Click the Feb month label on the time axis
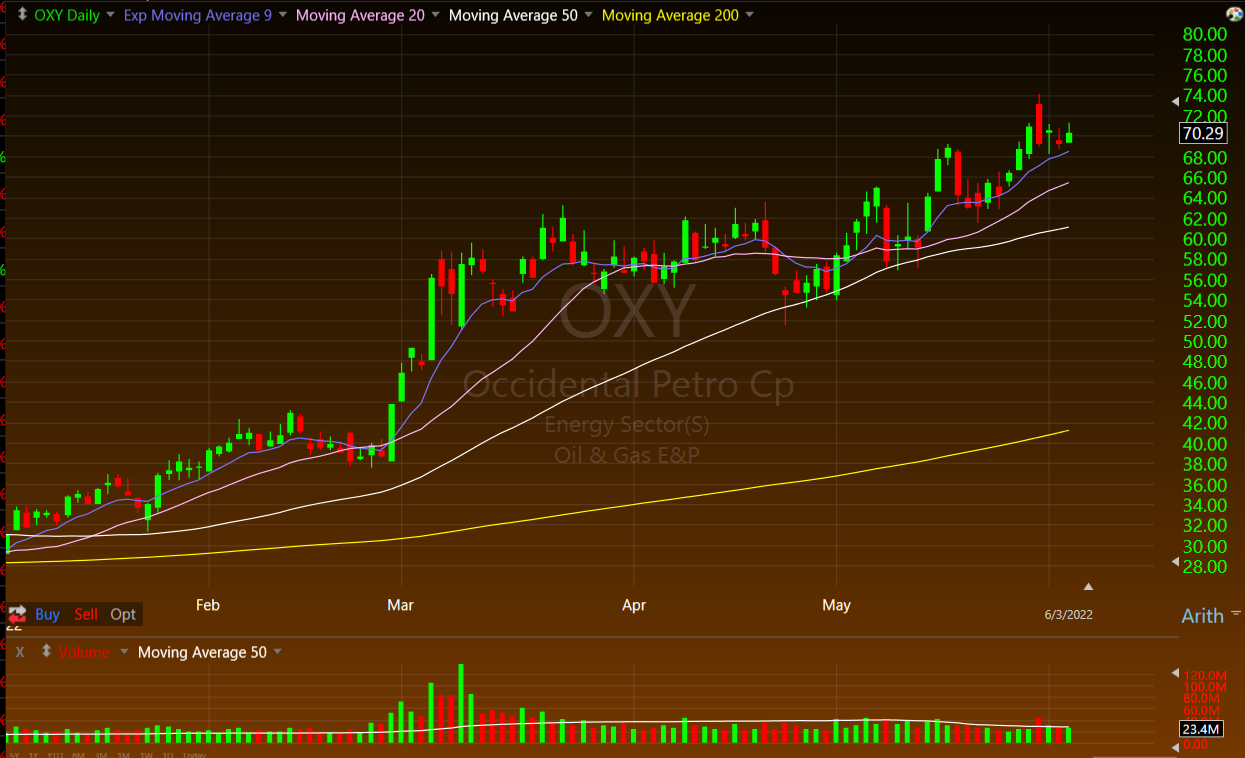The width and height of the screenshot is (1245, 758). (x=207, y=605)
